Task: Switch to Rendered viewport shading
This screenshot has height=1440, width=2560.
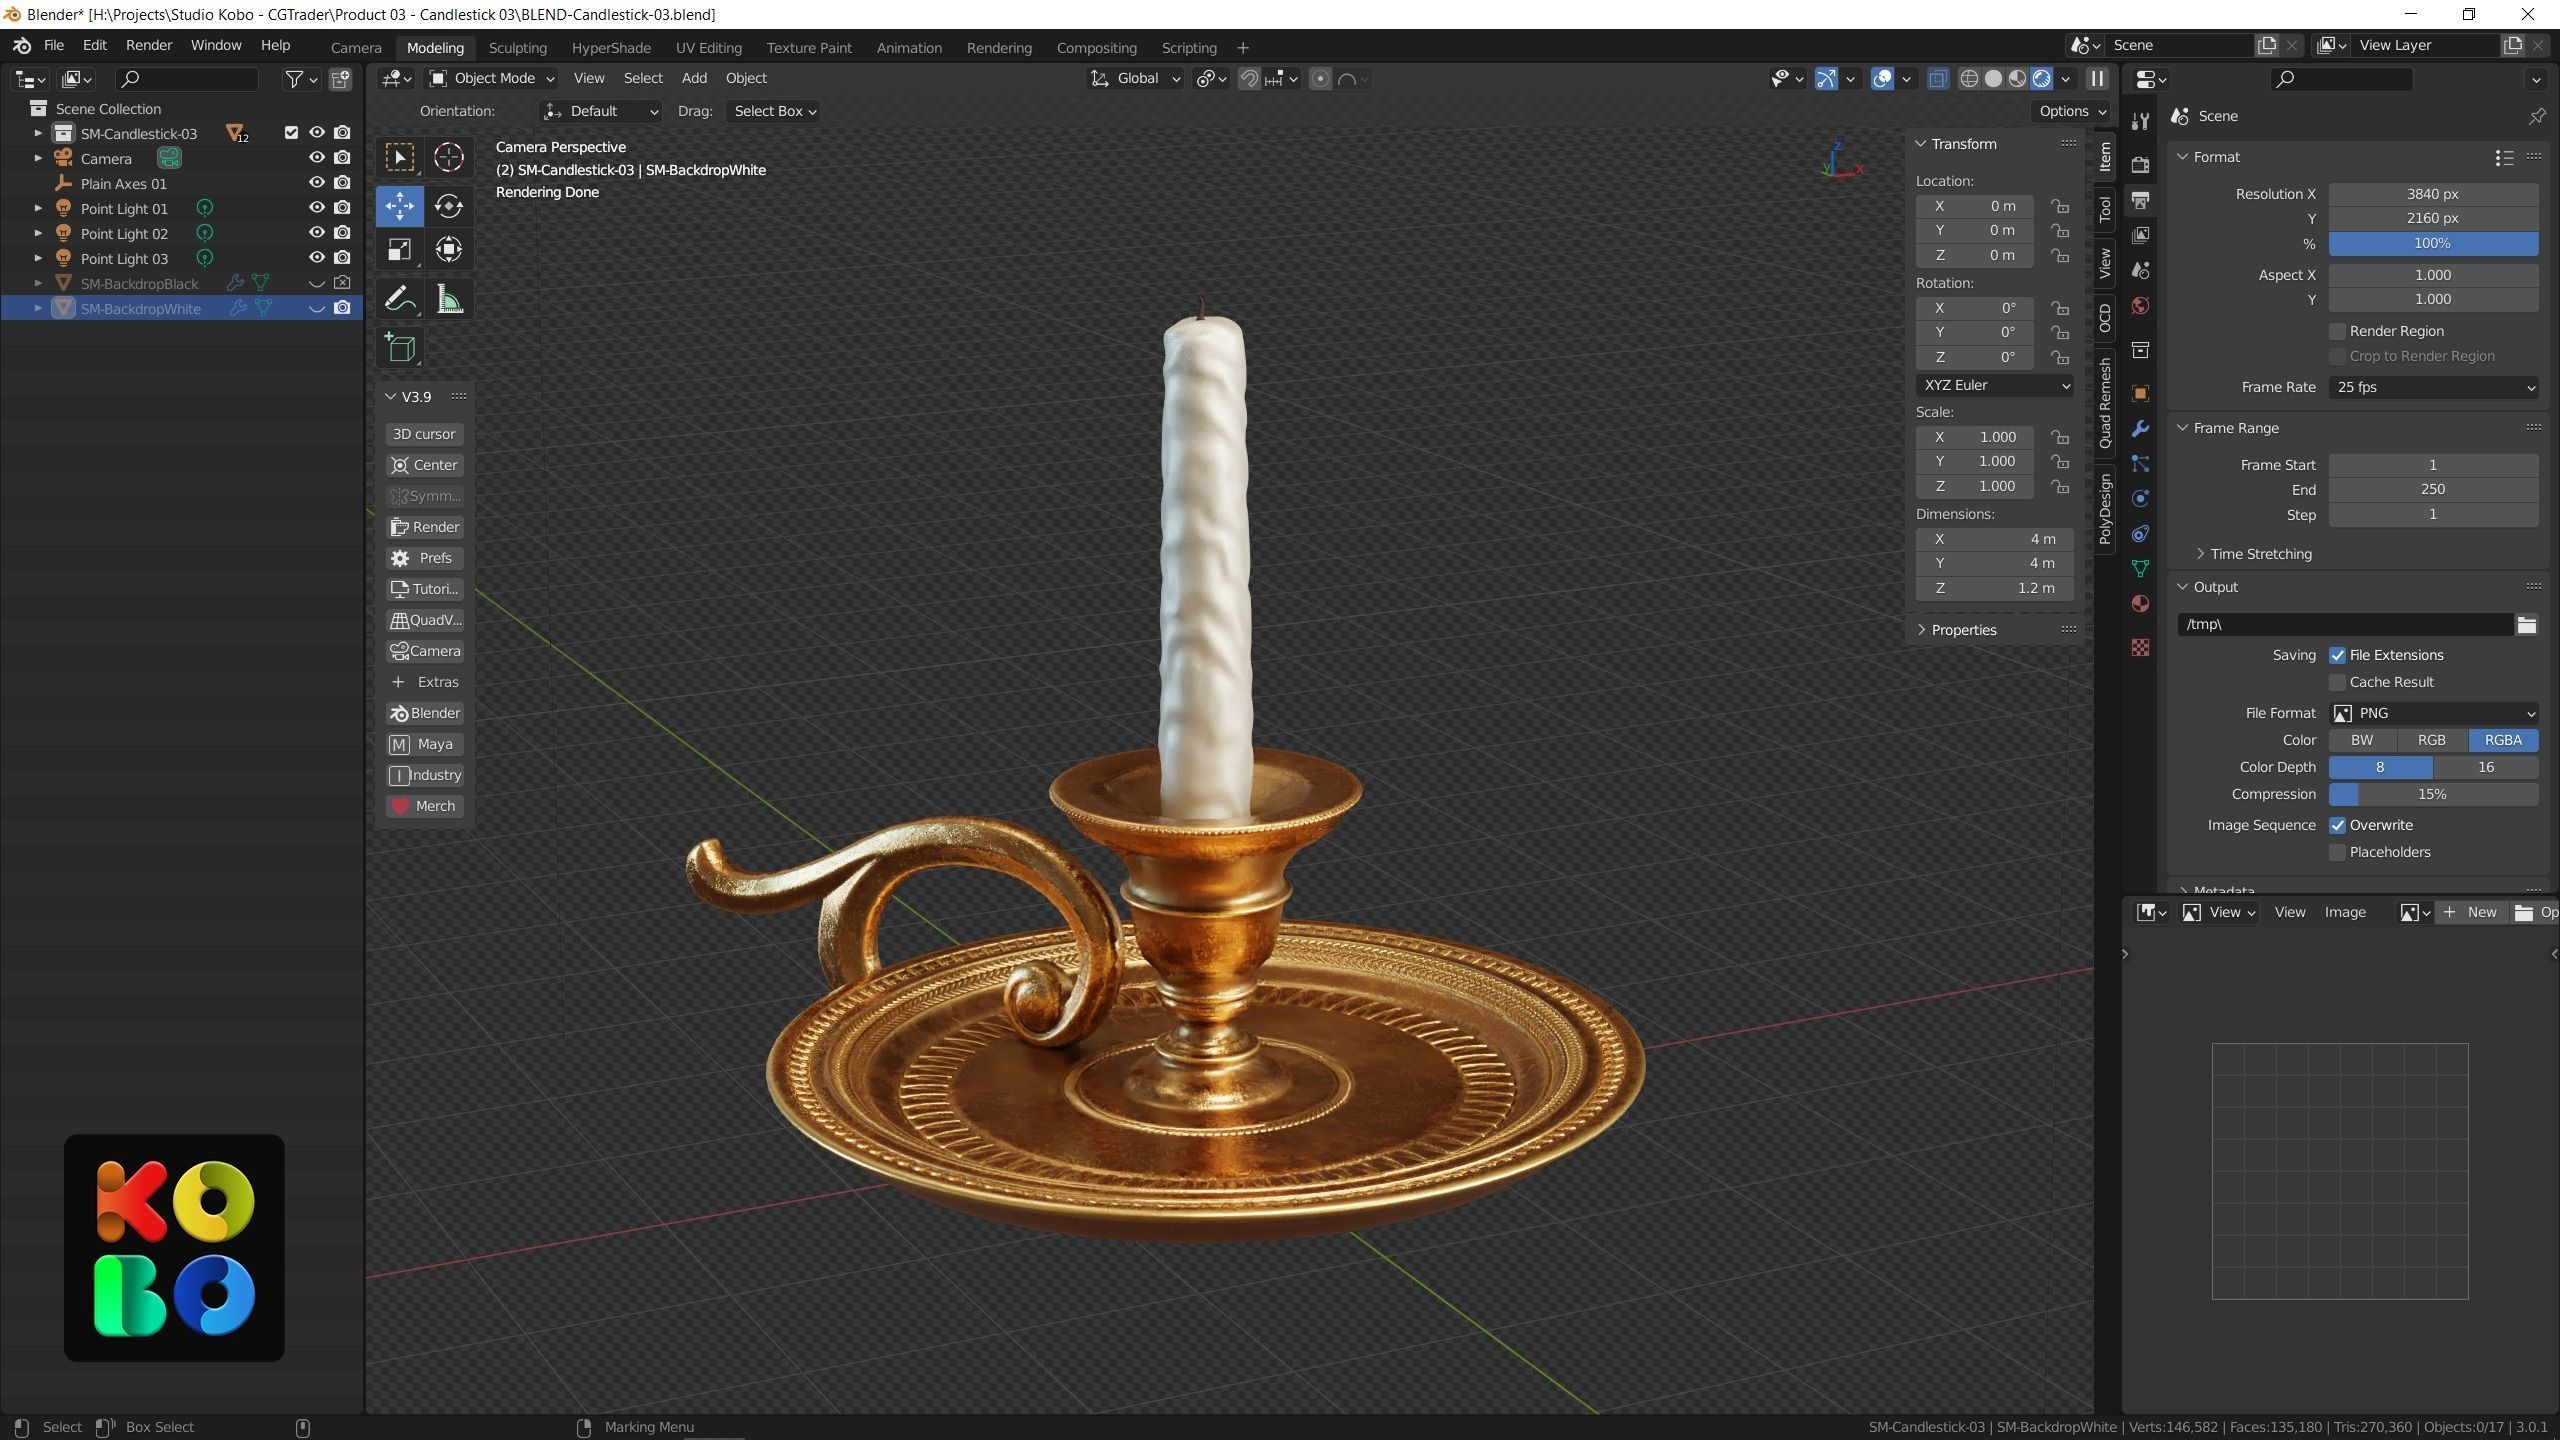Action: [x=2041, y=79]
